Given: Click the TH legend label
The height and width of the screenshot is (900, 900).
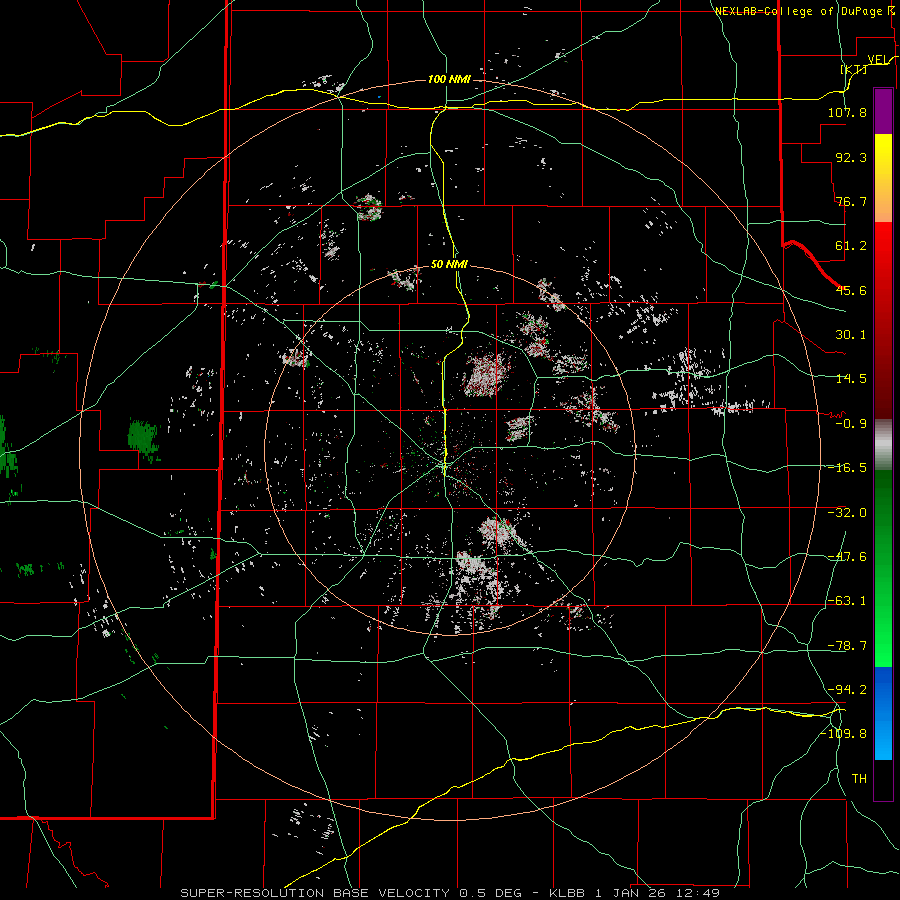Looking at the screenshot, I should tap(859, 778).
